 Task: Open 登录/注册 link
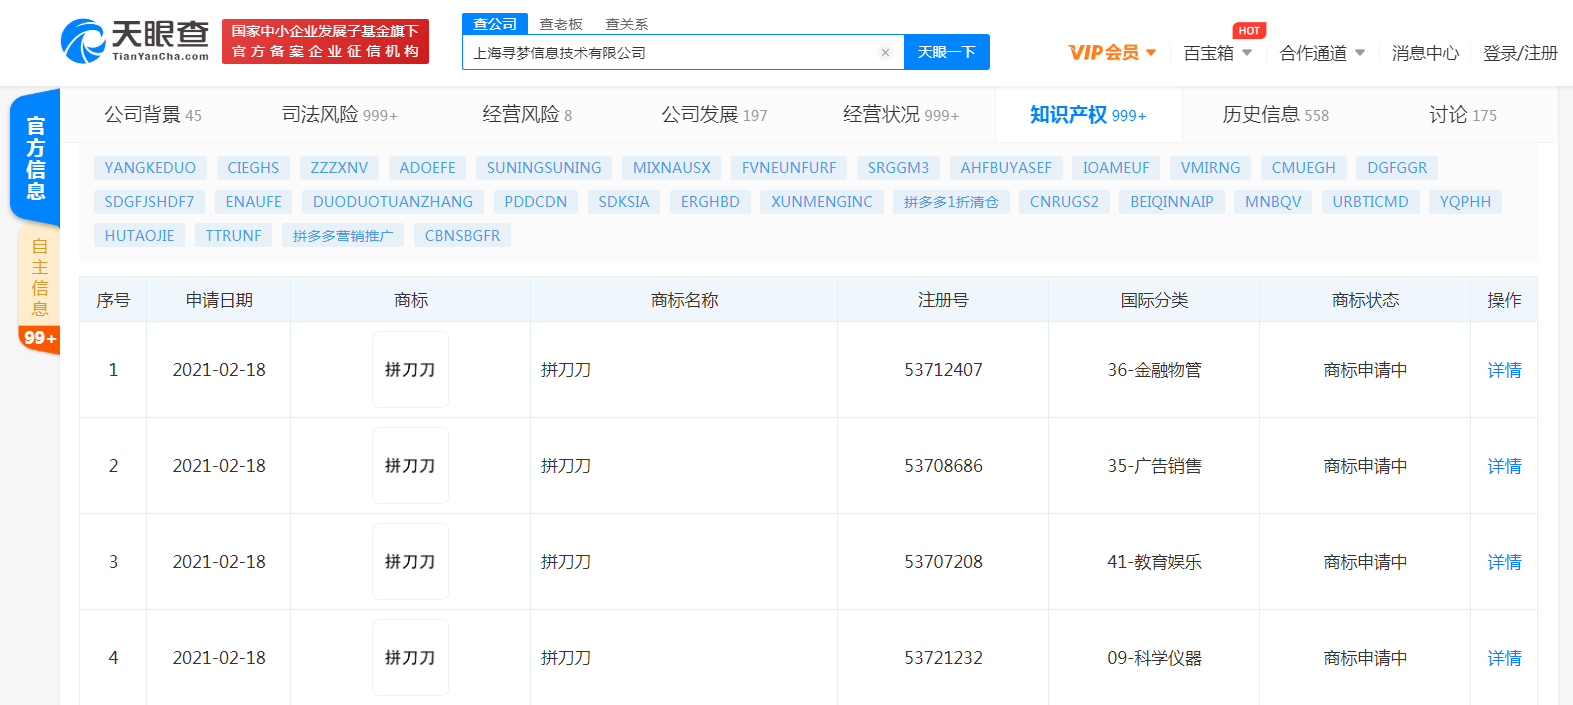pyautogui.click(x=1520, y=53)
